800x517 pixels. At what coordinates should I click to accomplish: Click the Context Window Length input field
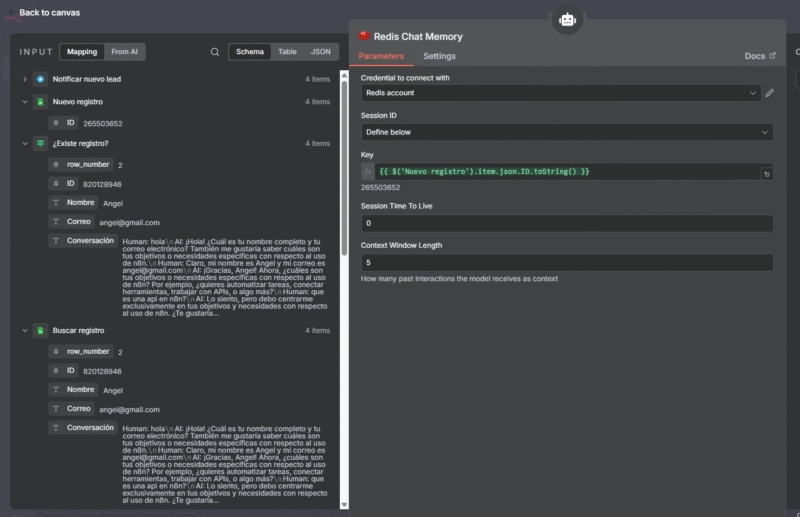566,263
